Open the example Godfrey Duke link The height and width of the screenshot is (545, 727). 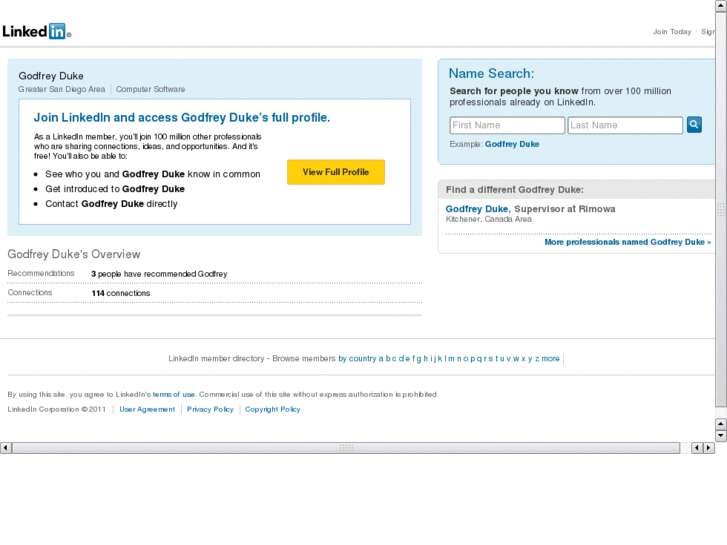coord(512,144)
